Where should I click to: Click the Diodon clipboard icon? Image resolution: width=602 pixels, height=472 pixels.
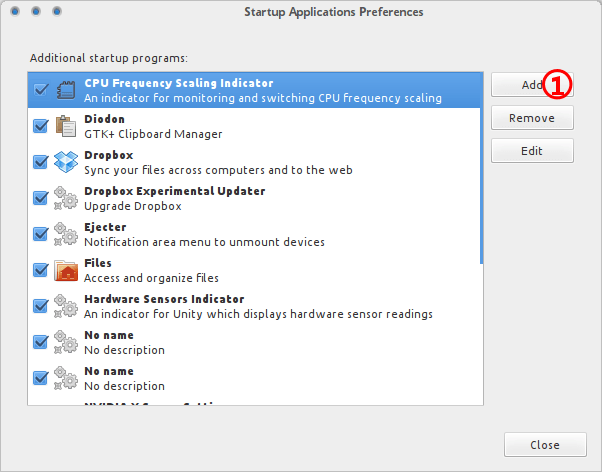(x=66, y=126)
